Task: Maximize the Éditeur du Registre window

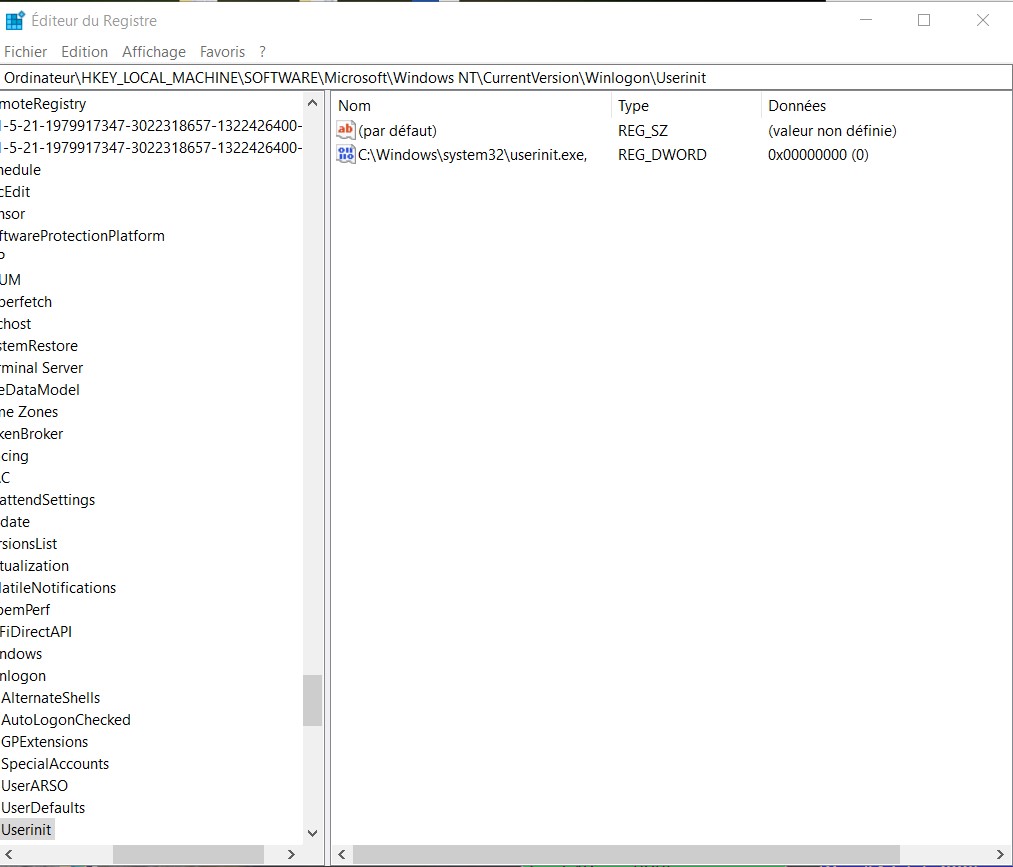Action: tap(924, 20)
